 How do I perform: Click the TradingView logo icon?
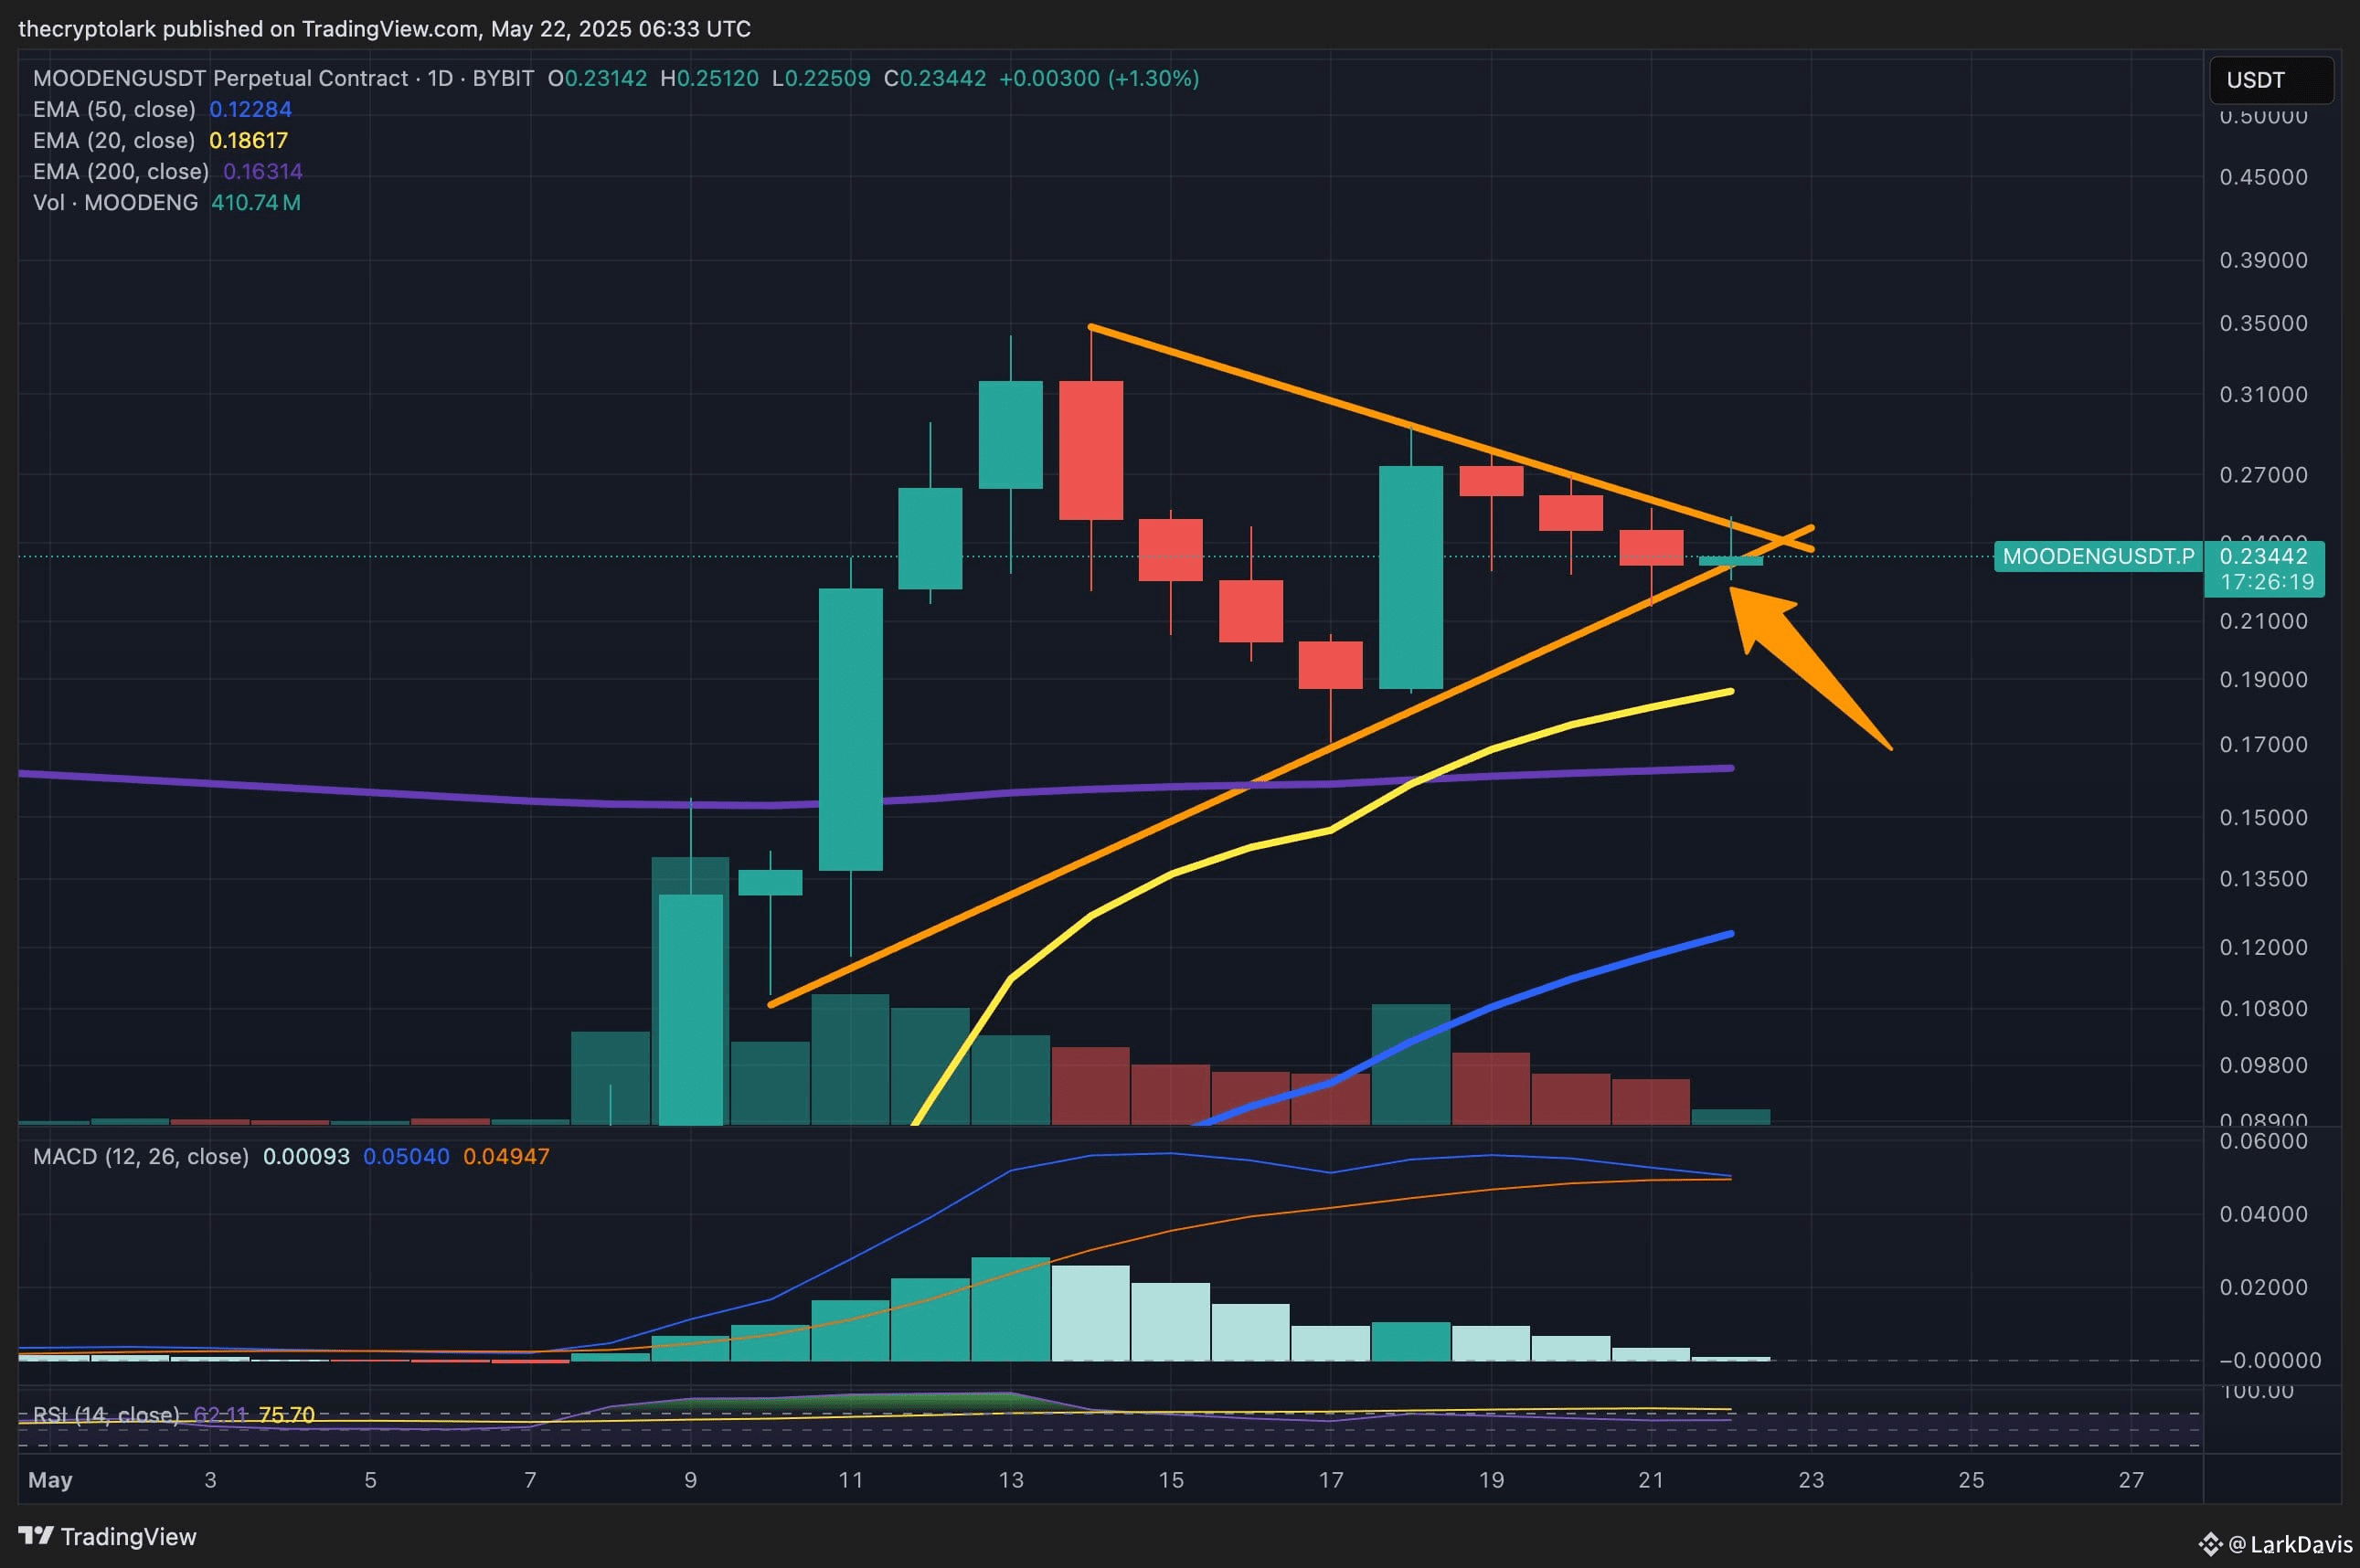point(36,1535)
